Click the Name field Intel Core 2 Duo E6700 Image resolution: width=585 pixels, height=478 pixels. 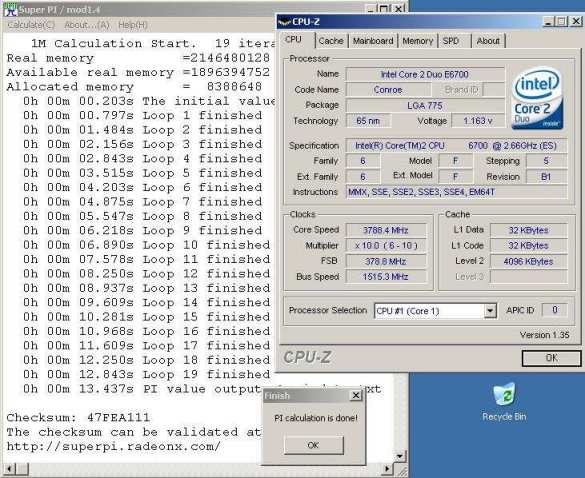click(425, 74)
